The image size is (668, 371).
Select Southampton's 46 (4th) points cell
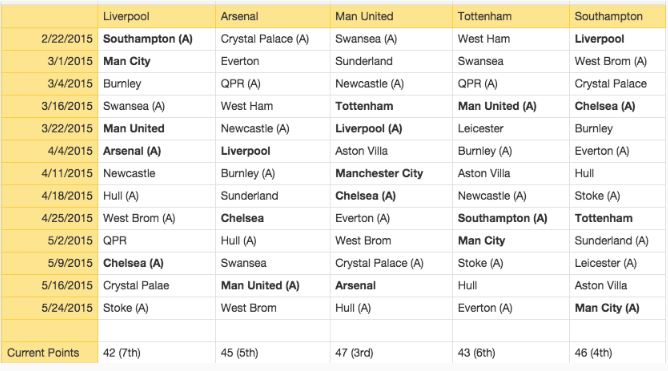click(x=618, y=353)
